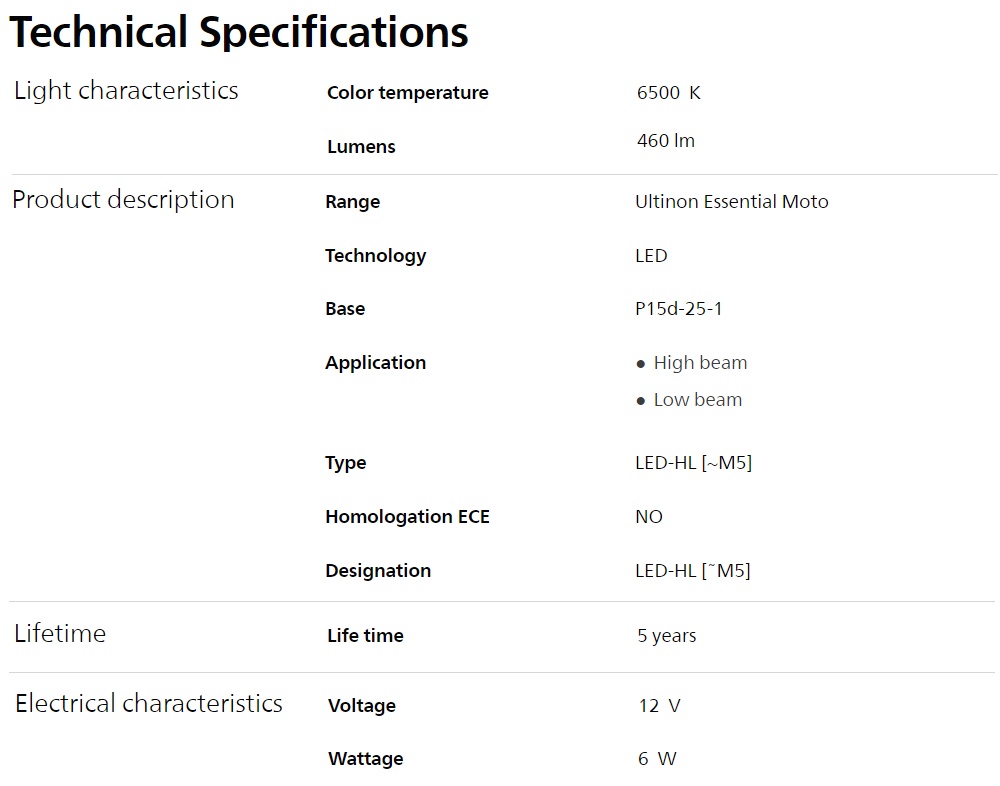Click the Lumens label
The image size is (1000, 786).
click(x=361, y=147)
